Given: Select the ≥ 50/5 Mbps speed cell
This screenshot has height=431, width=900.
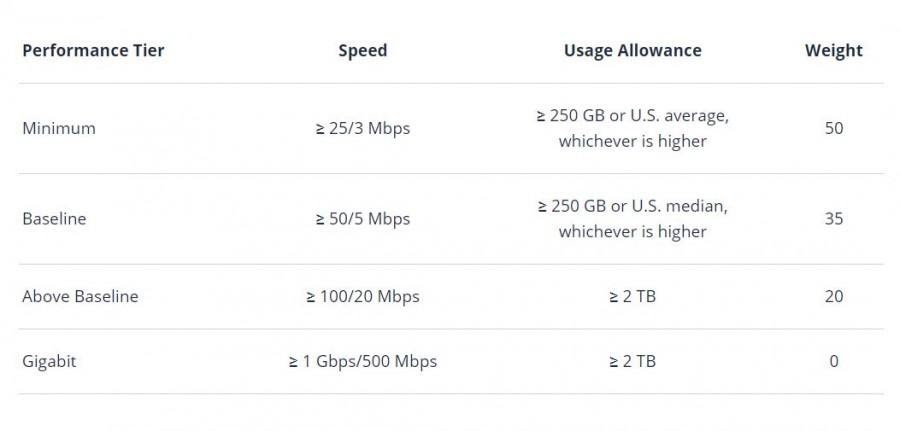Looking at the screenshot, I should pyautogui.click(x=362, y=218).
